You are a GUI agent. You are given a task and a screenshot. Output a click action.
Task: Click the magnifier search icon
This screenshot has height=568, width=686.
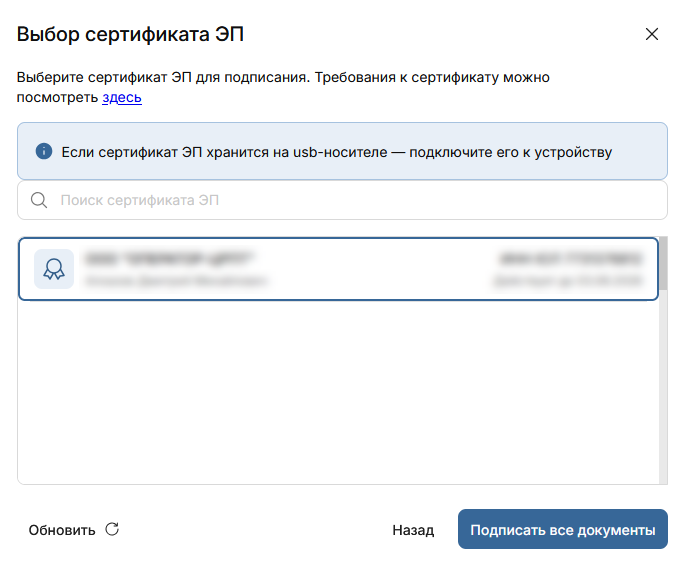tap(39, 200)
